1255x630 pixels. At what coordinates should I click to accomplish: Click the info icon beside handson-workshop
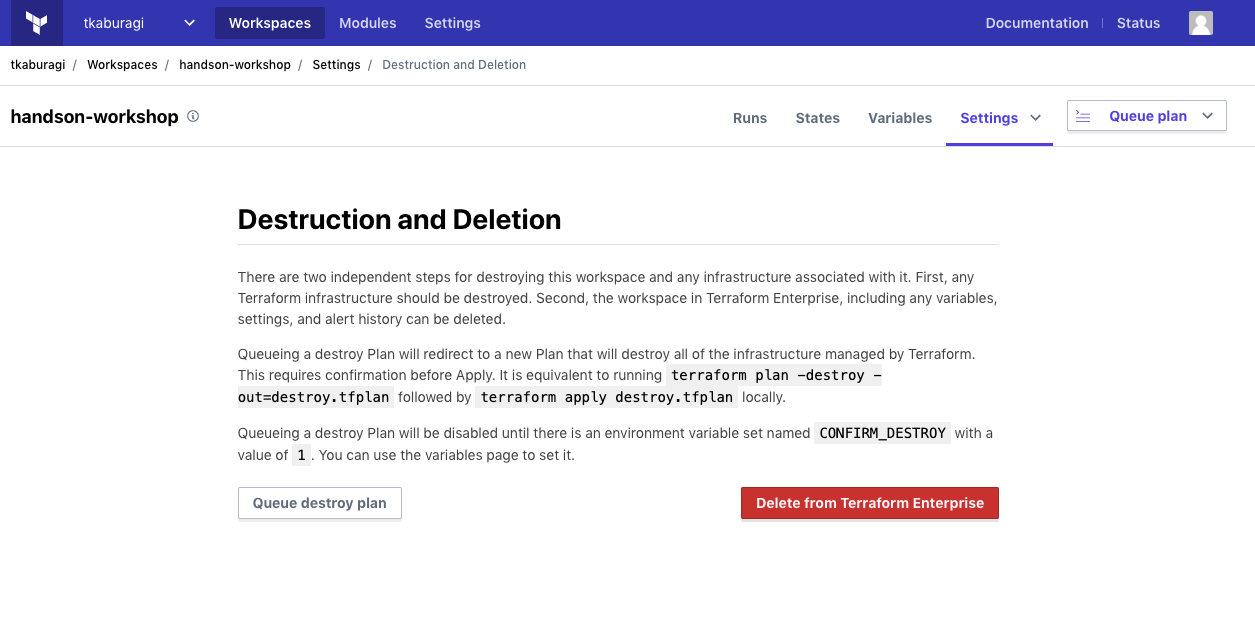click(x=193, y=116)
